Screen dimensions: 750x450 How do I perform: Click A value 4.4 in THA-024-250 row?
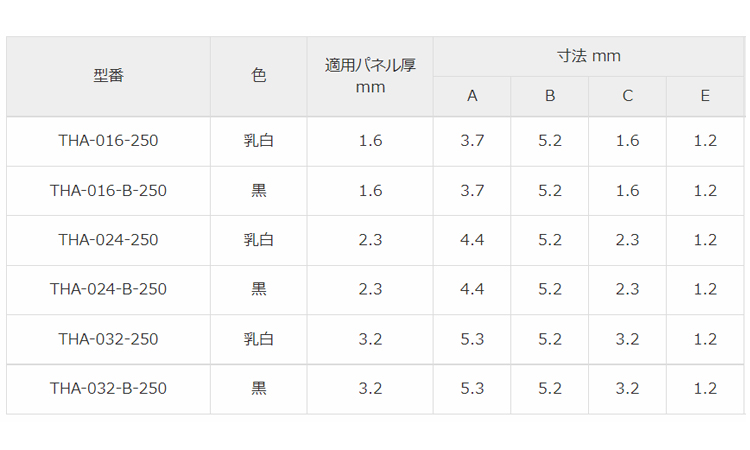pyautogui.click(x=472, y=240)
